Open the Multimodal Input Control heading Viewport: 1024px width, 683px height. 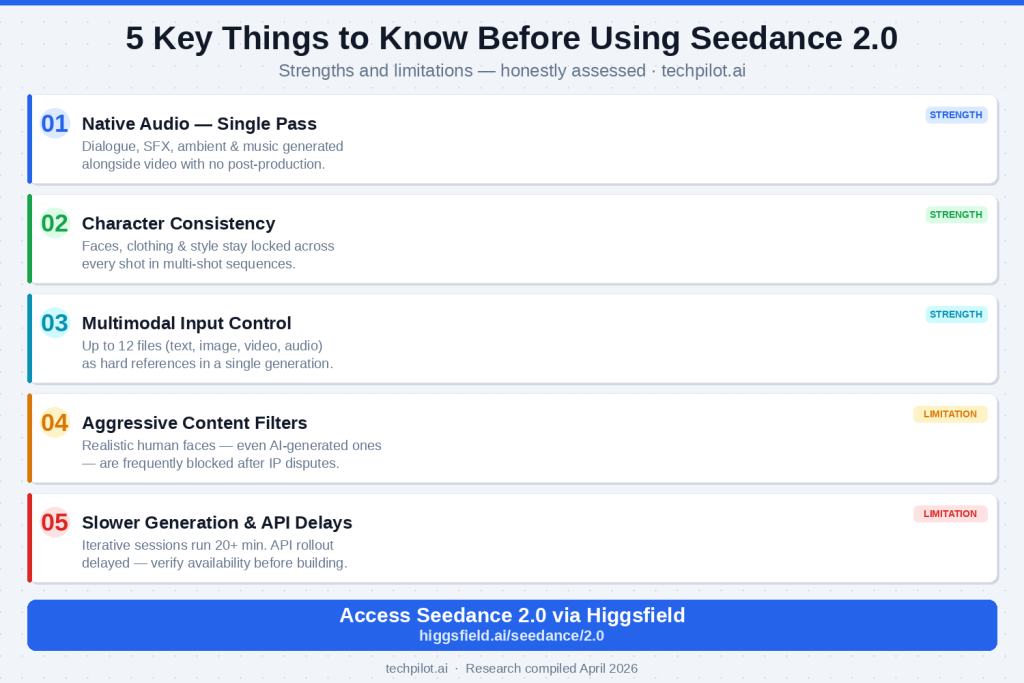click(x=186, y=323)
